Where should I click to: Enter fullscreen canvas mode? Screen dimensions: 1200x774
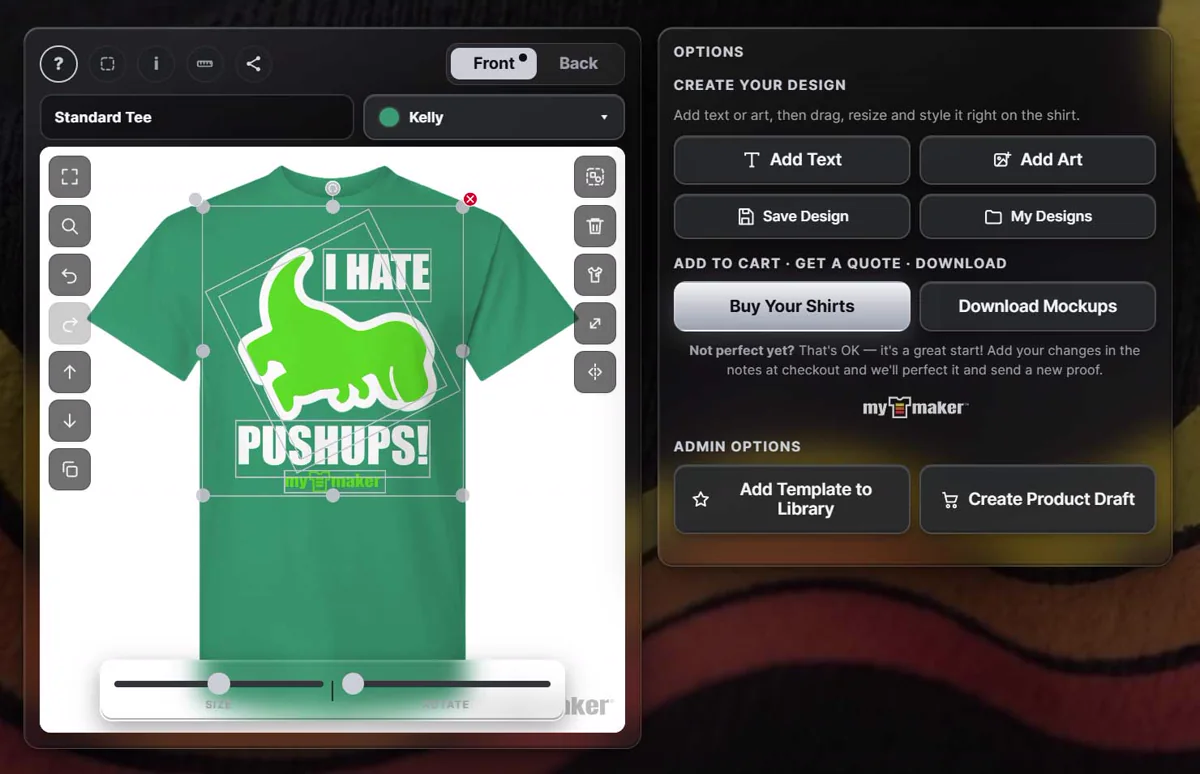click(x=70, y=177)
